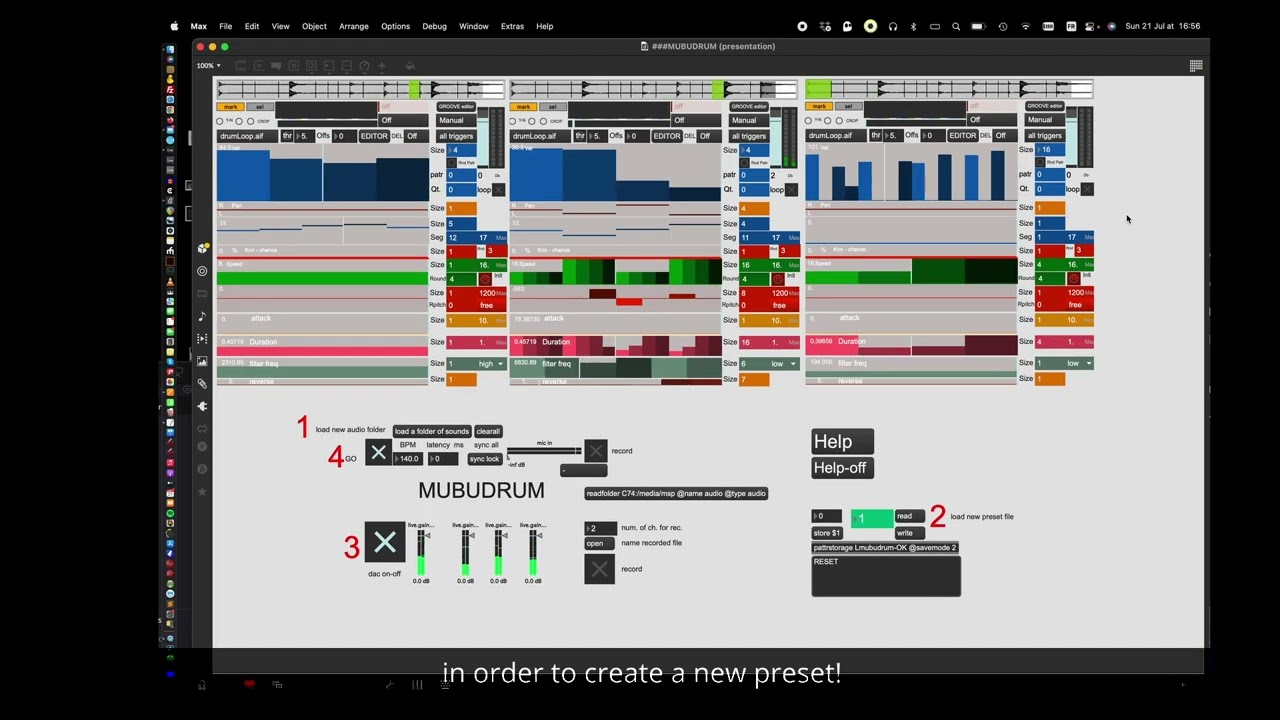Screen dimensions: 1280x720
Task: Click the green preset number 1 field
Action: coord(871,519)
